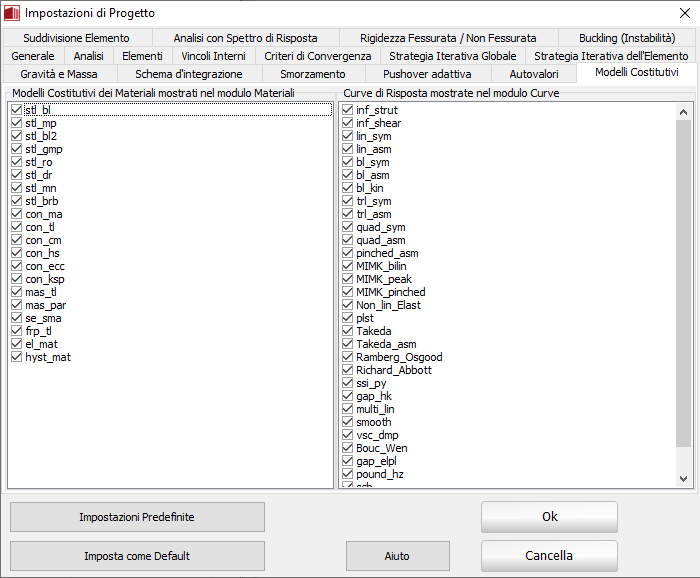Click the curve list scrollbar down arrow
The image size is (700, 578).
coord(684,479)
